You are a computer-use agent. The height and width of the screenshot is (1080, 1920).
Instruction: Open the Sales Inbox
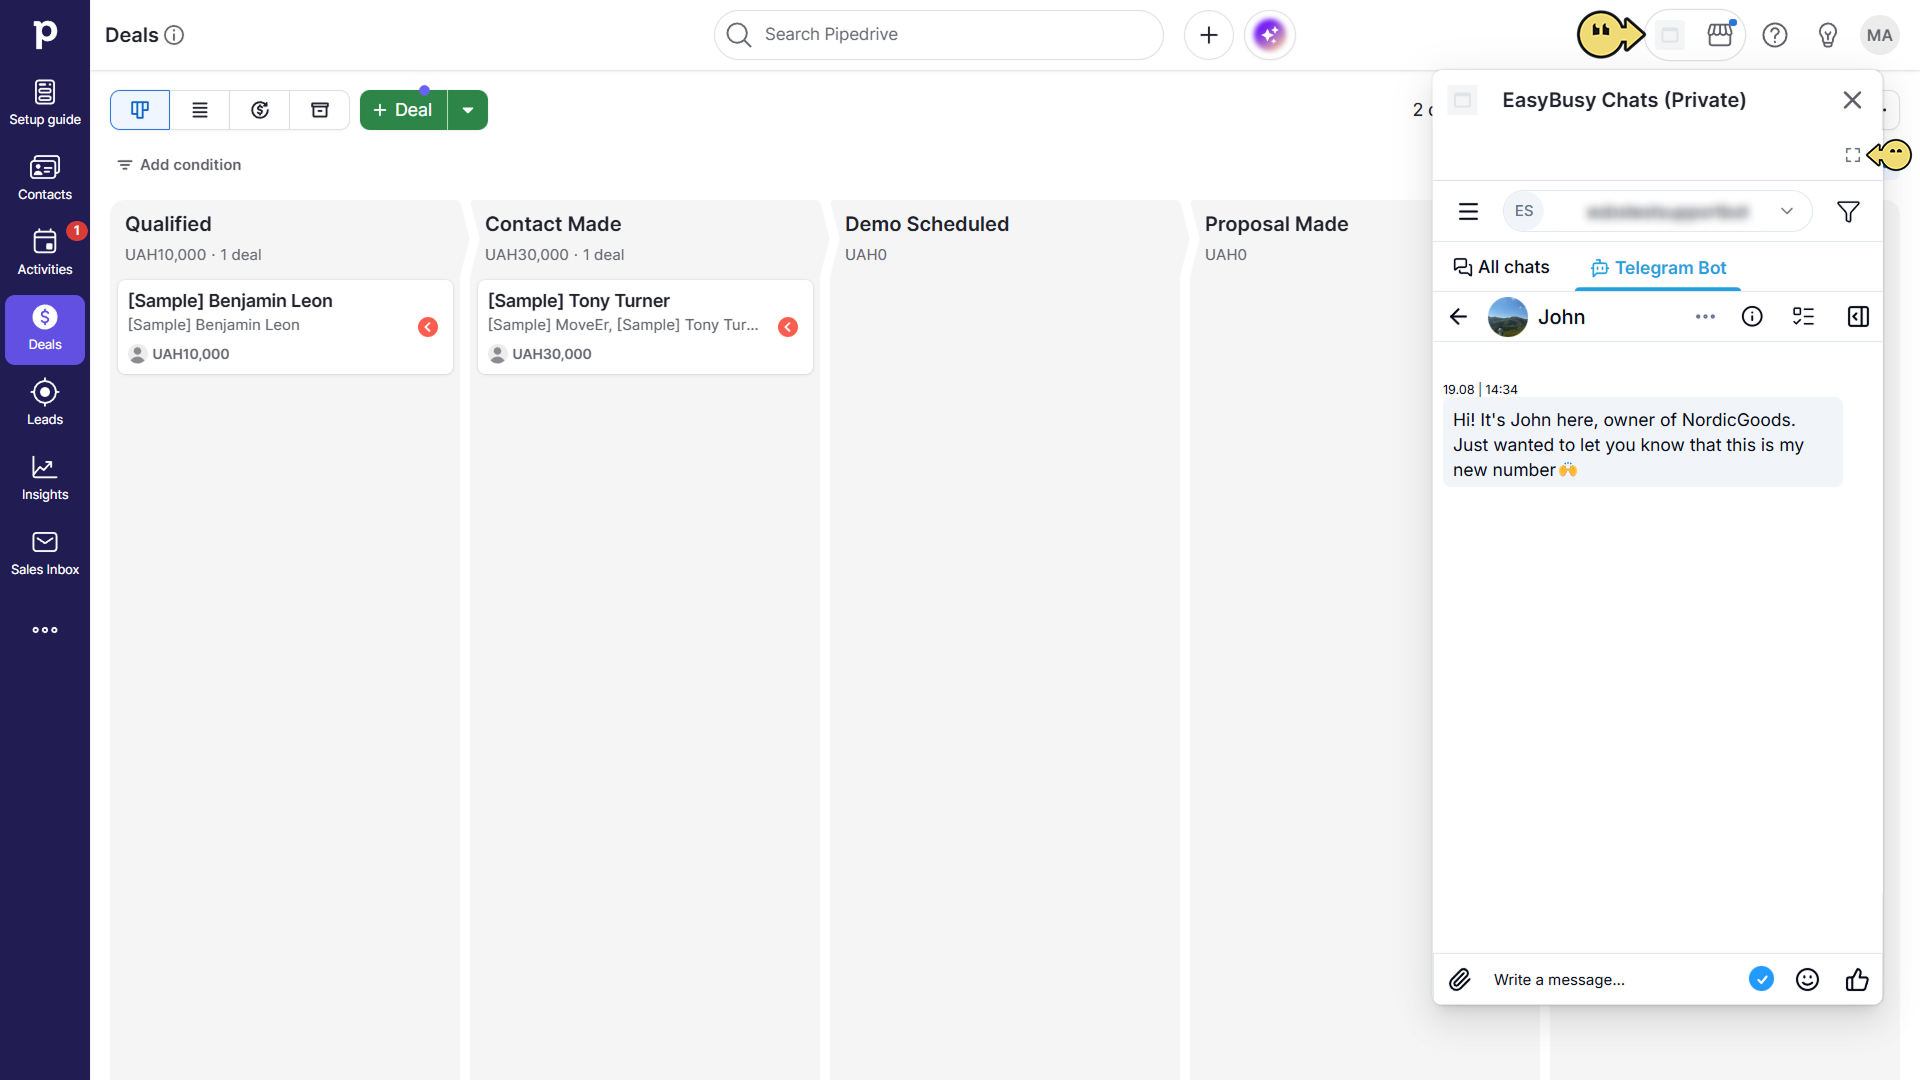pos(45,554)
